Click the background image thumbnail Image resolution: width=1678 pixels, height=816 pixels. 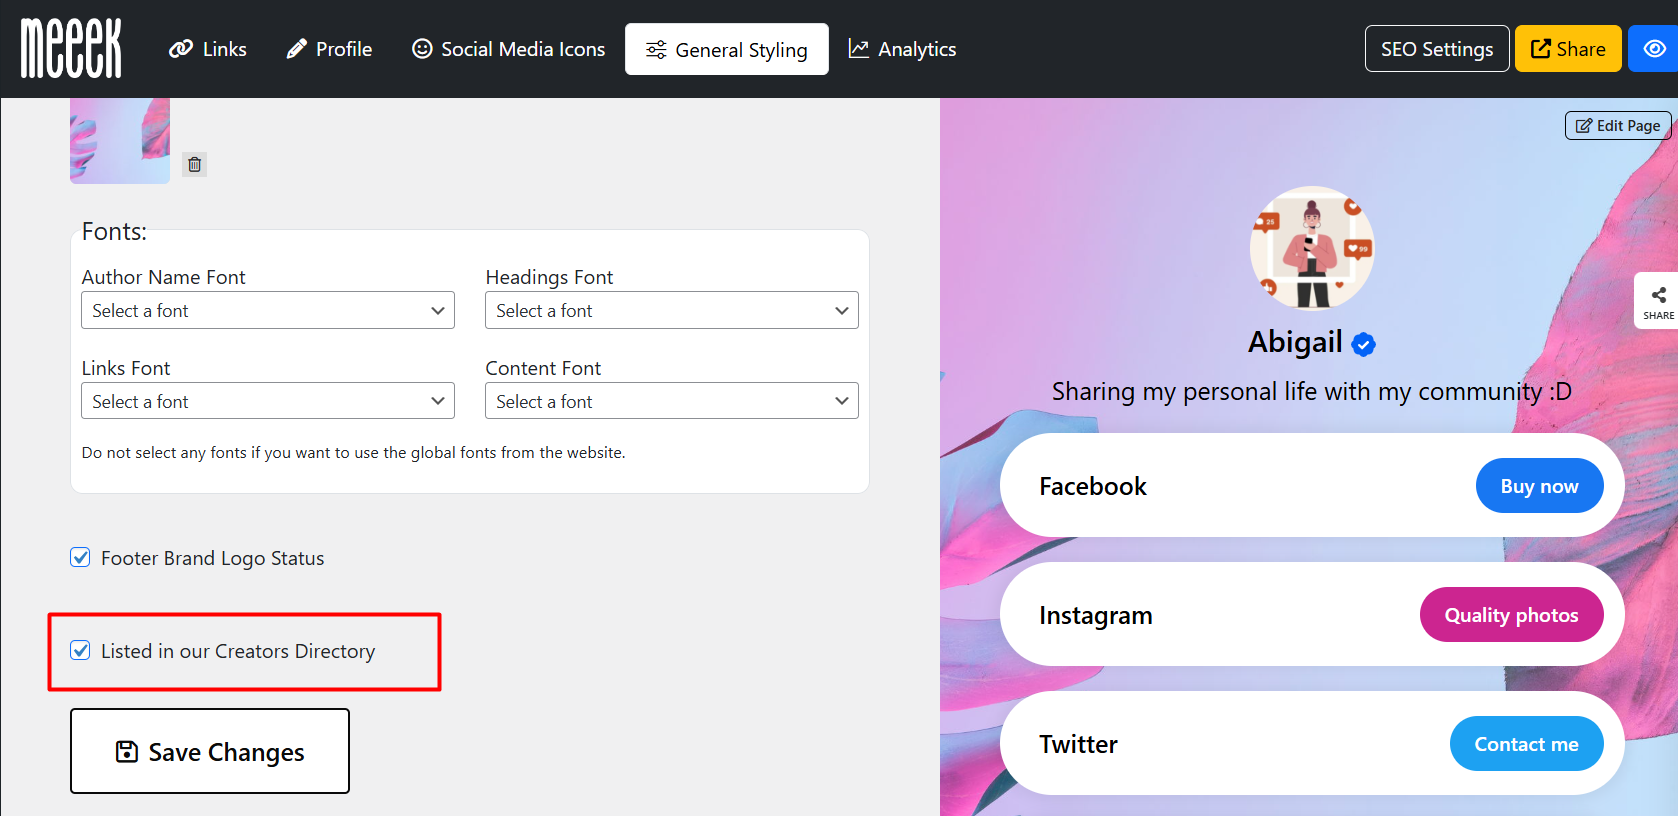[x=120, y=141]
